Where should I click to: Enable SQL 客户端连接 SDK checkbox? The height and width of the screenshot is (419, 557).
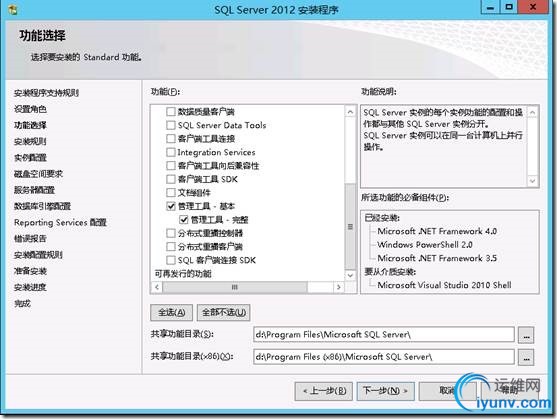[171, 260]
